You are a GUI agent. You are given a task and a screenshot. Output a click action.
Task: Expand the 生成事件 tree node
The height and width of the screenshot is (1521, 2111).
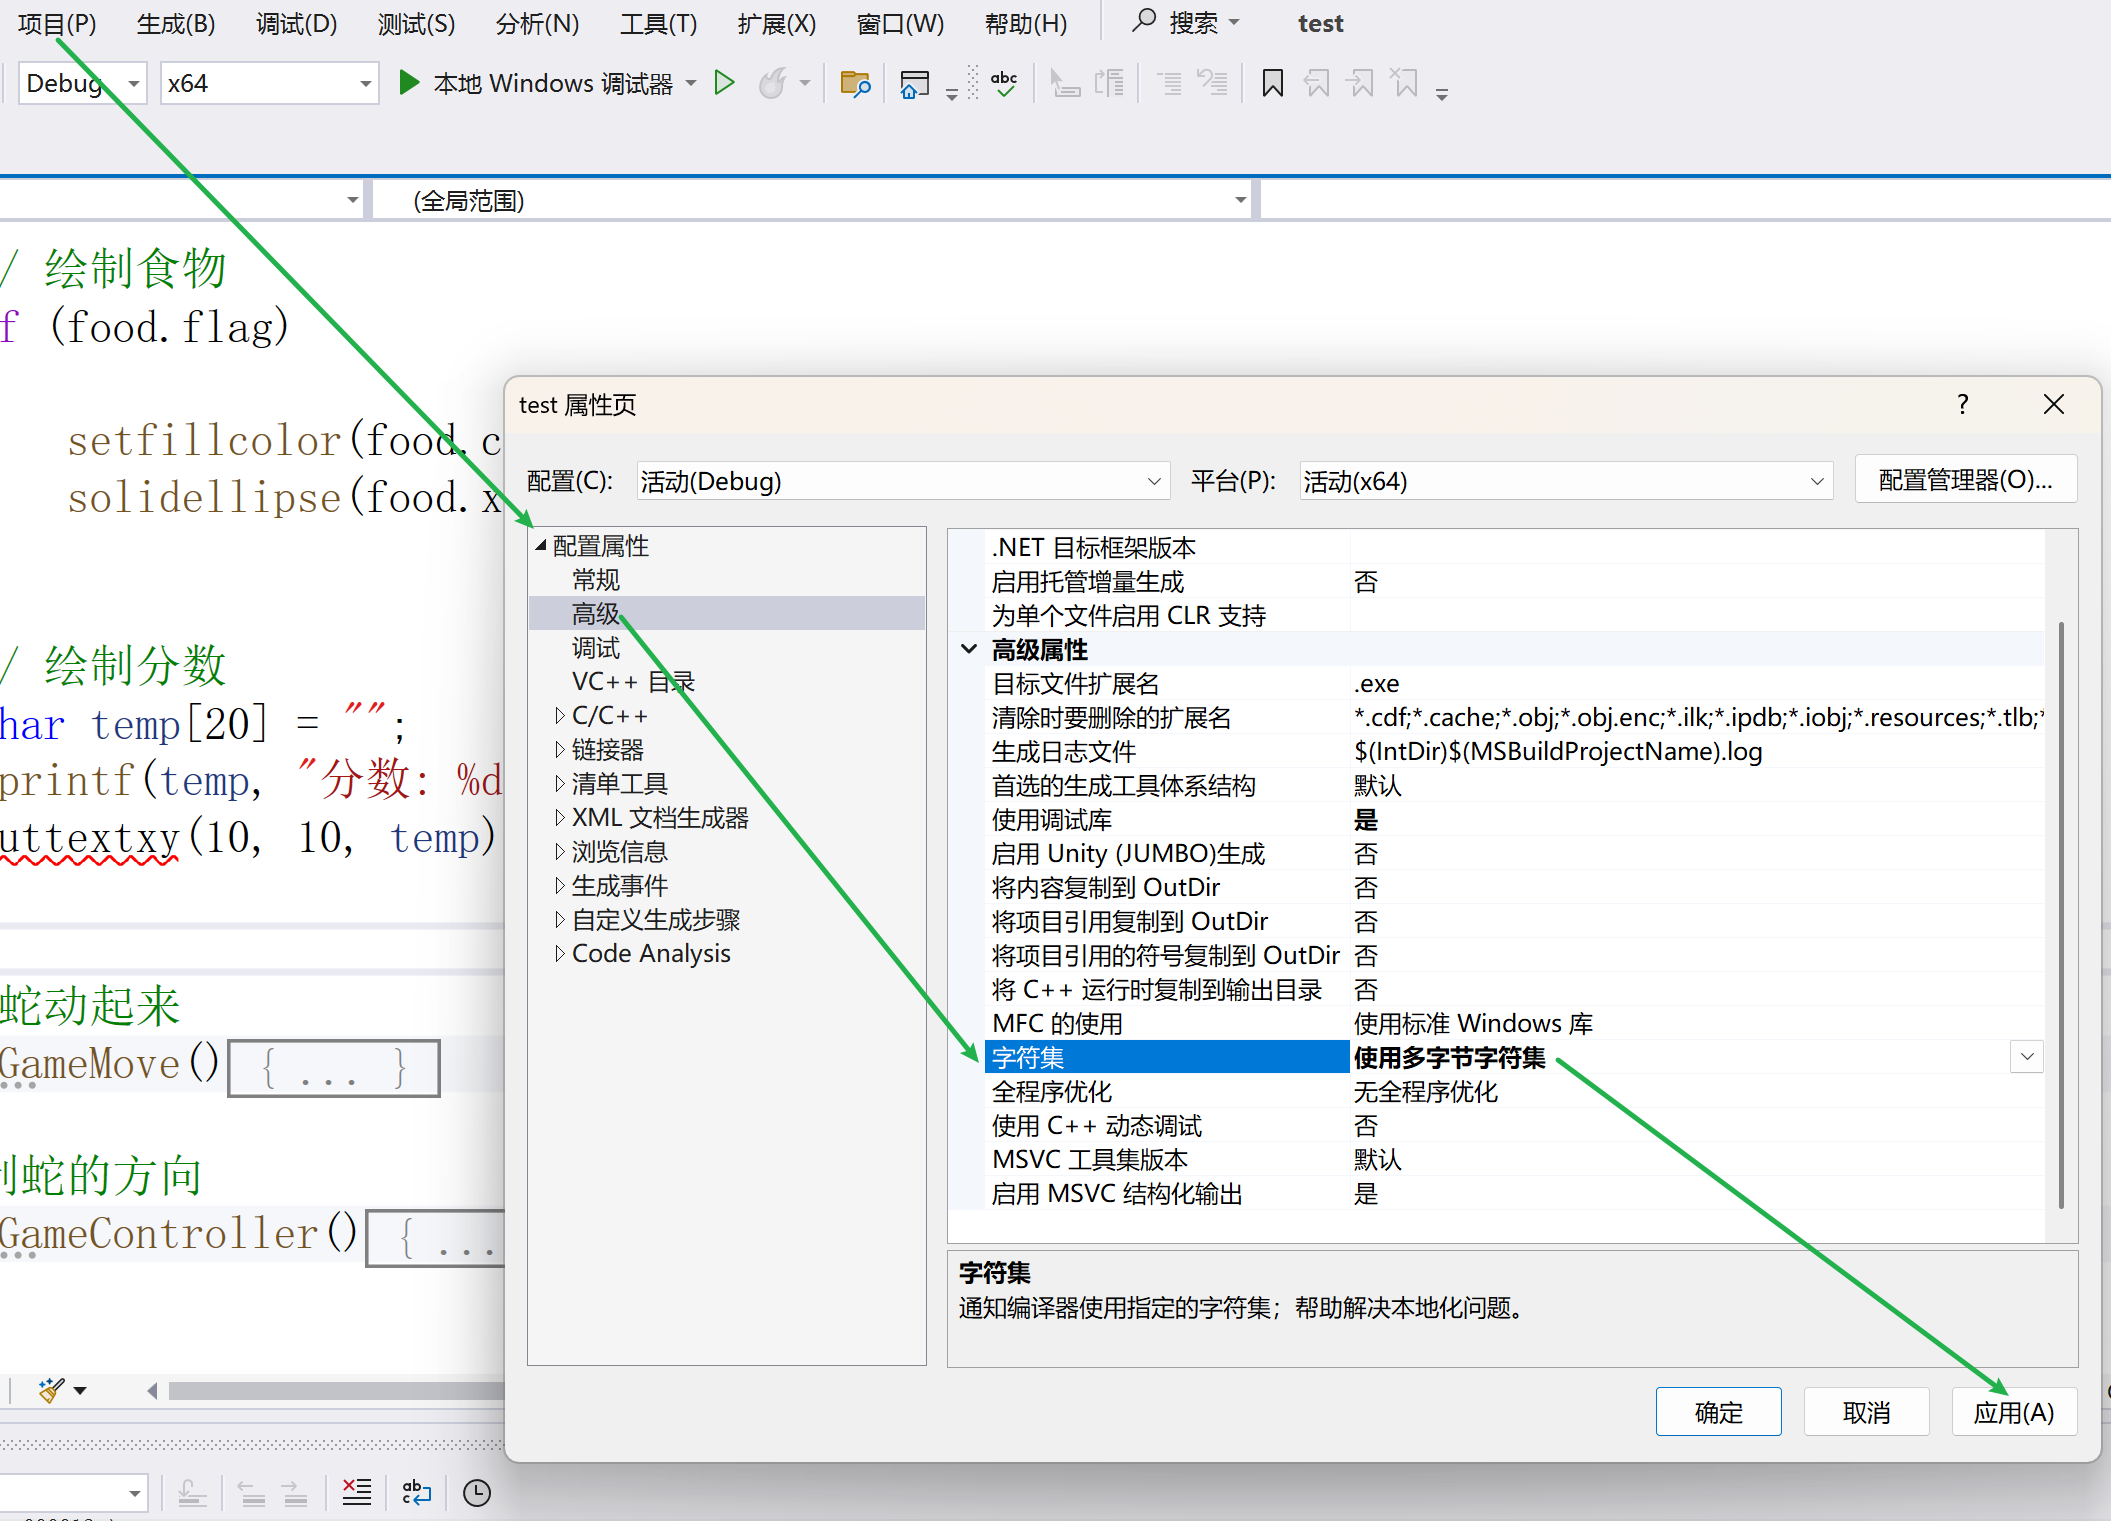tap(560, 886)
